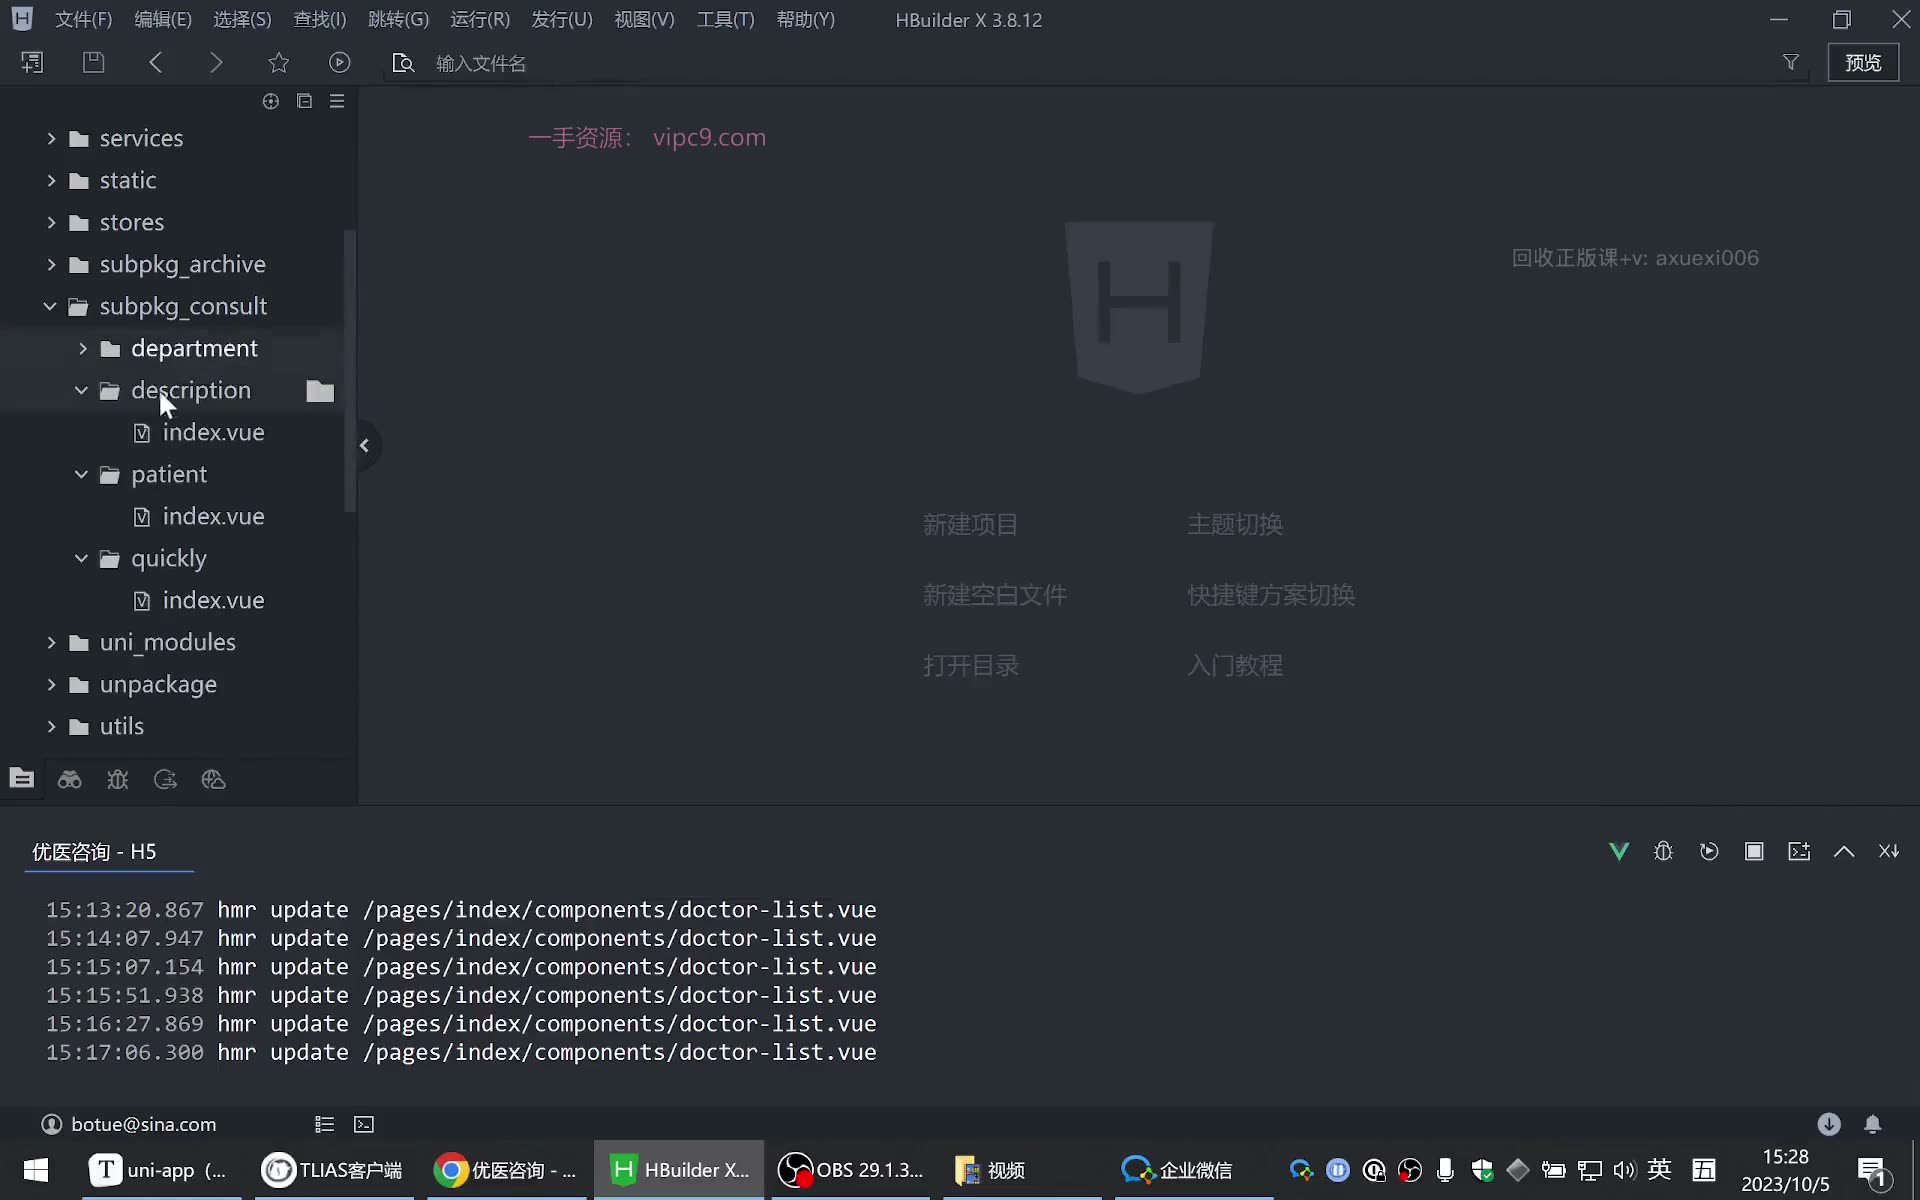The height and width of the screenshot is (1200, 1920).
Task: Click the bookmark star icon
Action: point(278,62)
